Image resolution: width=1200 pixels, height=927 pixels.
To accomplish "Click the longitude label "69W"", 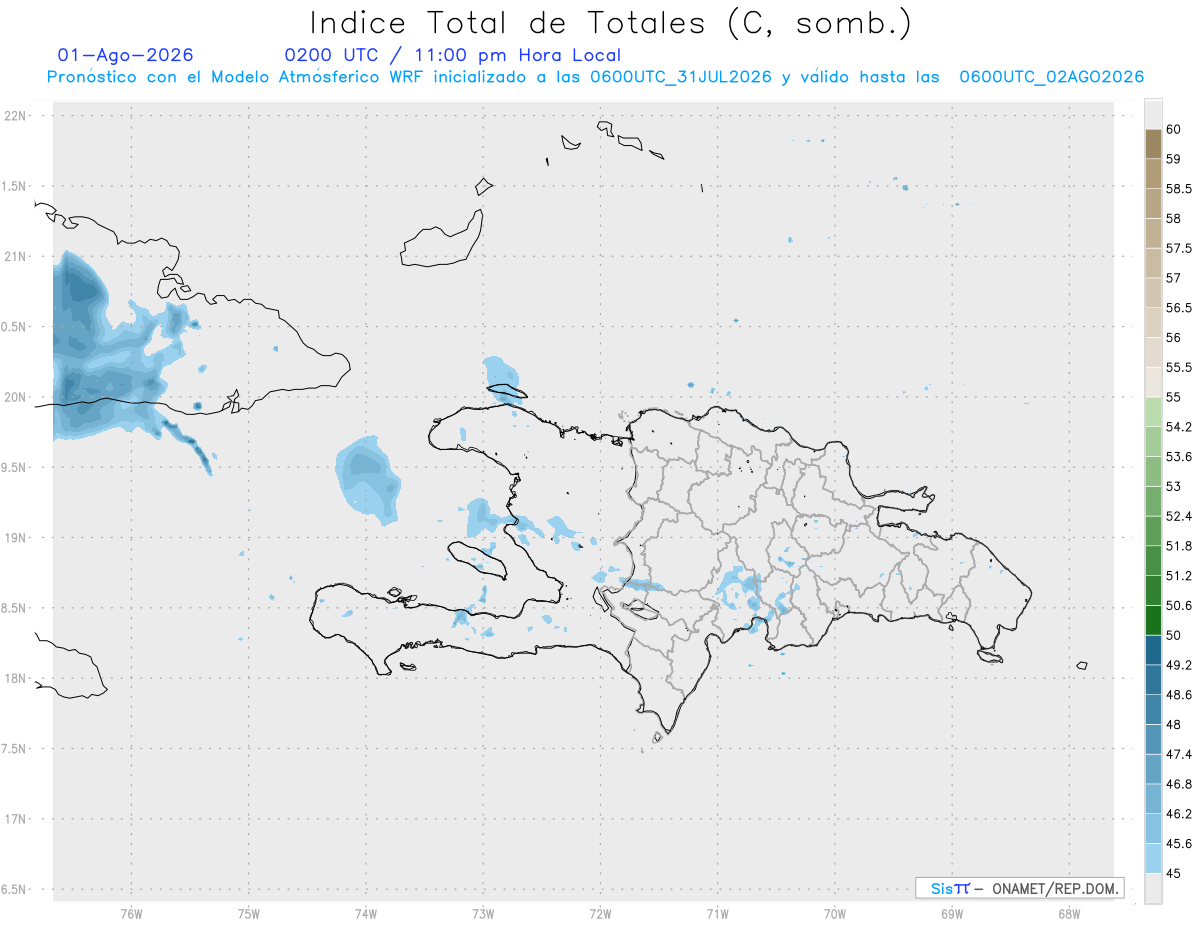I will click(952, 914).
